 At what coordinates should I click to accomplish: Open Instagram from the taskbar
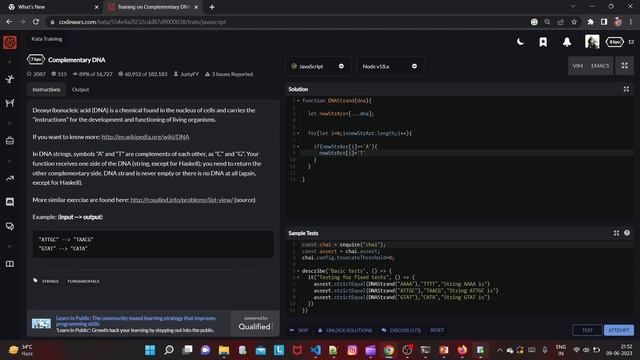click(352, 350)
